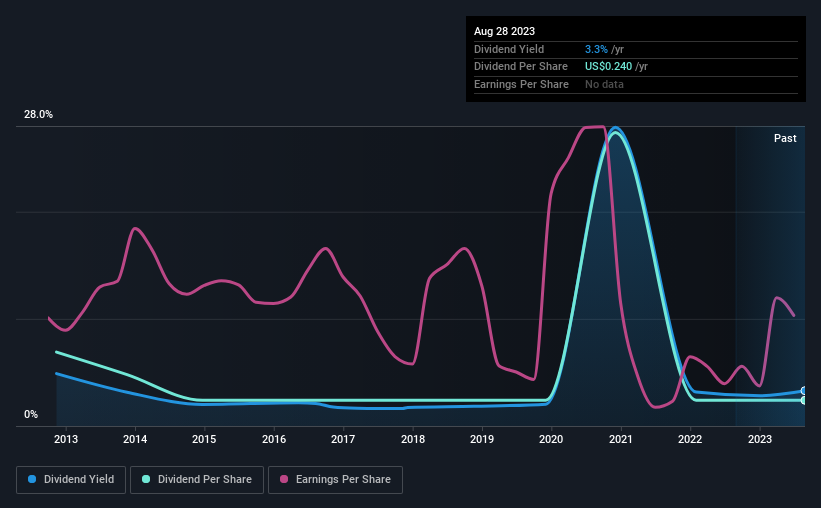Click the 2022 year label

click(x=690, y=438)
